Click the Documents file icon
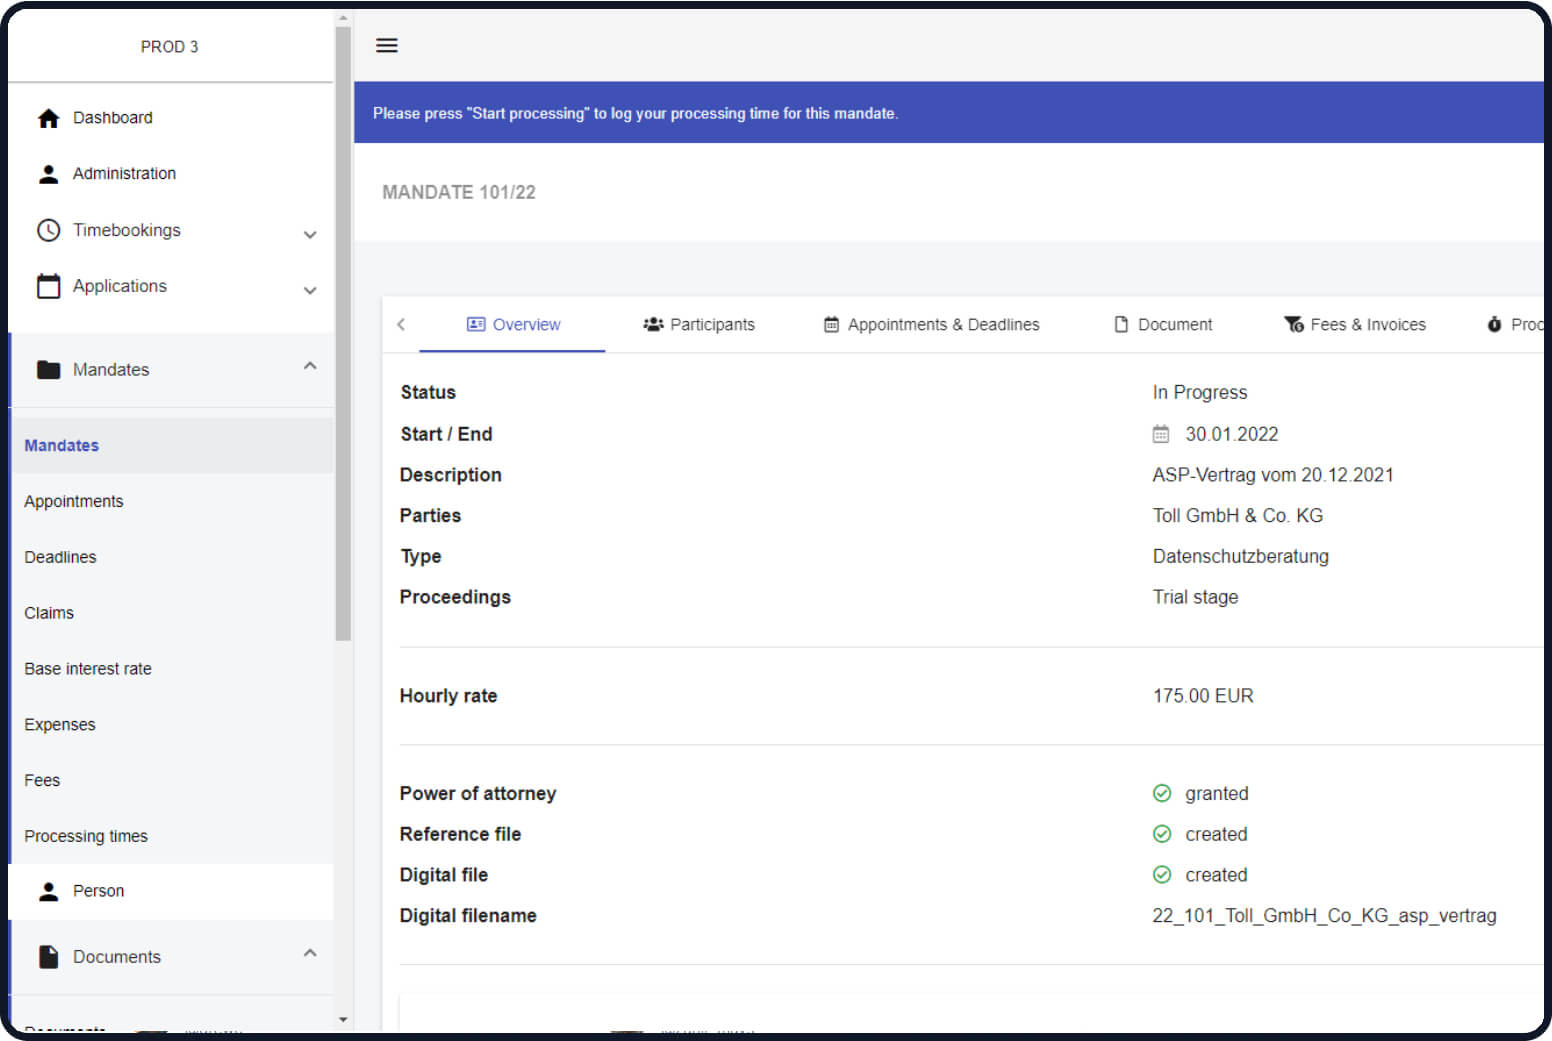The width and height of the screenshot is (1552, 1041). click(48, 957)
